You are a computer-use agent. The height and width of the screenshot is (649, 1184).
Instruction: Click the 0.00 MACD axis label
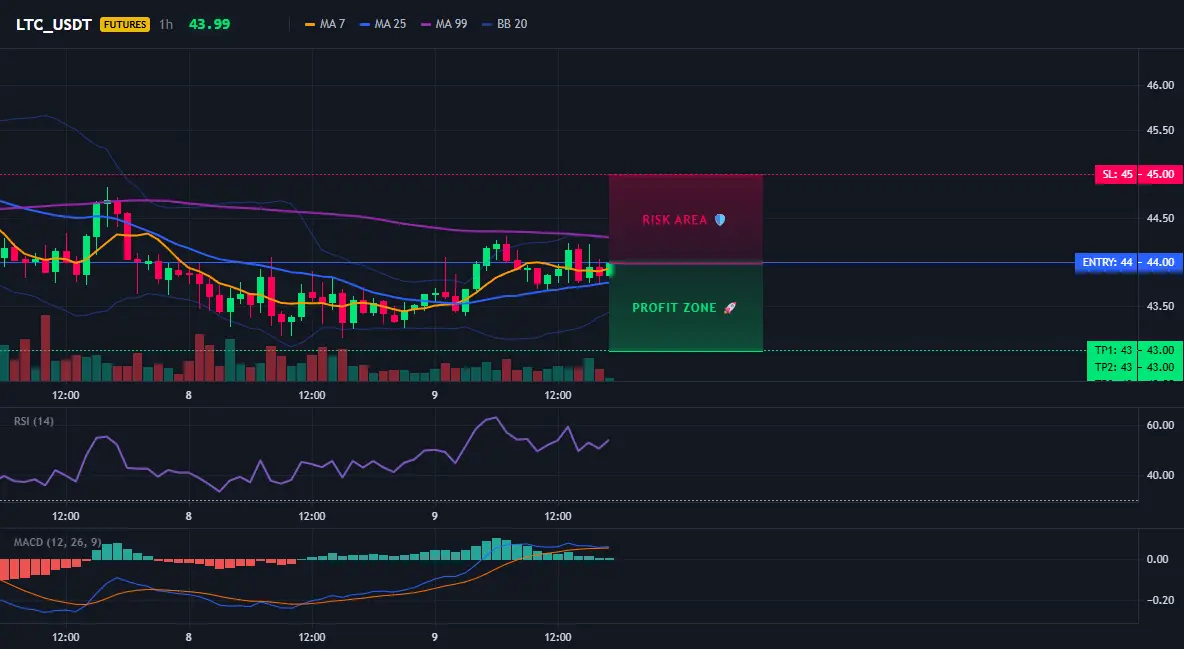(x=1158, y=559)
